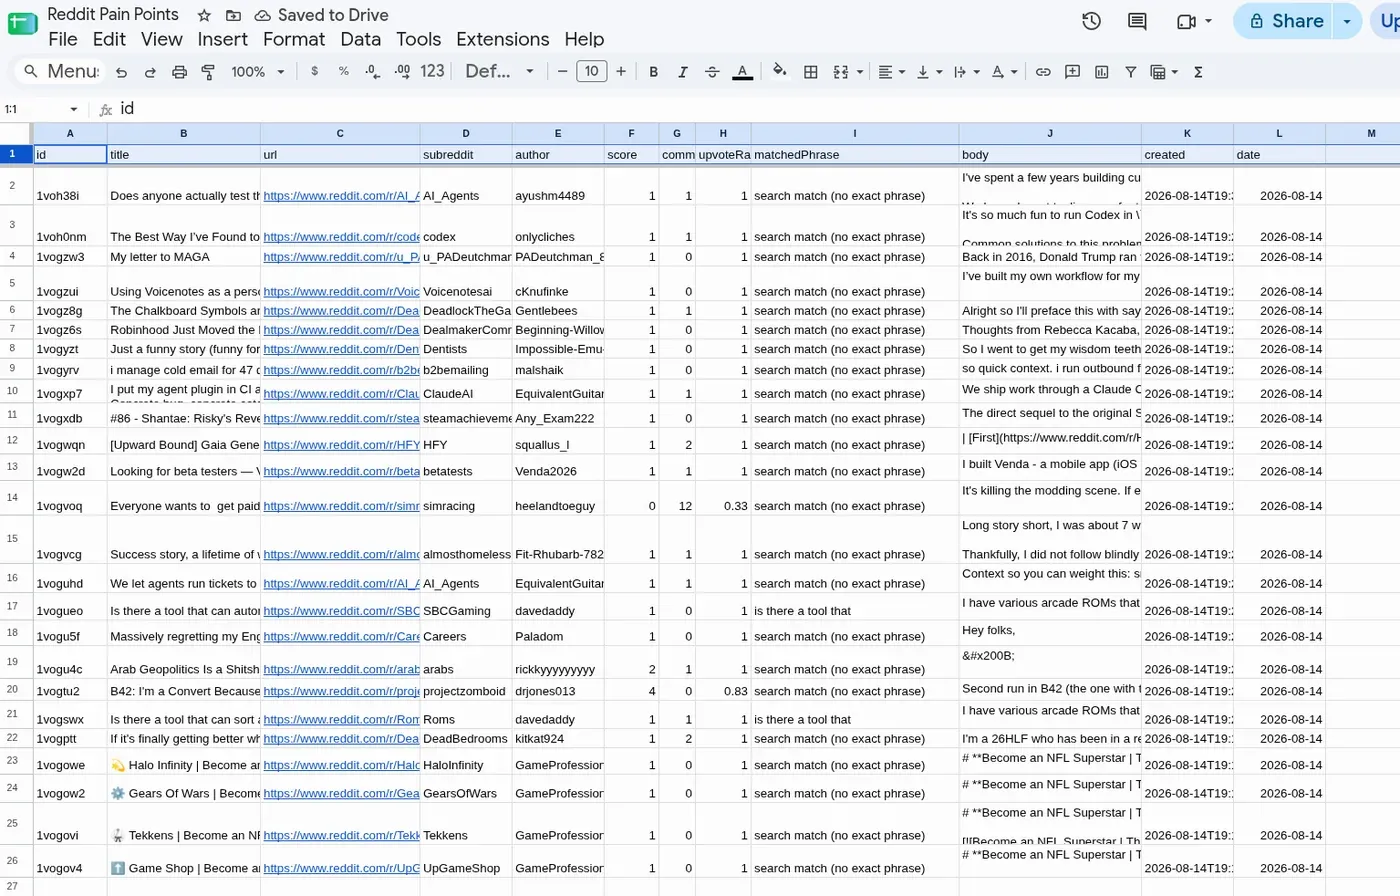Merge the selected cells
The width and height of the screenshot is (1400, 896).
[841, 72]
